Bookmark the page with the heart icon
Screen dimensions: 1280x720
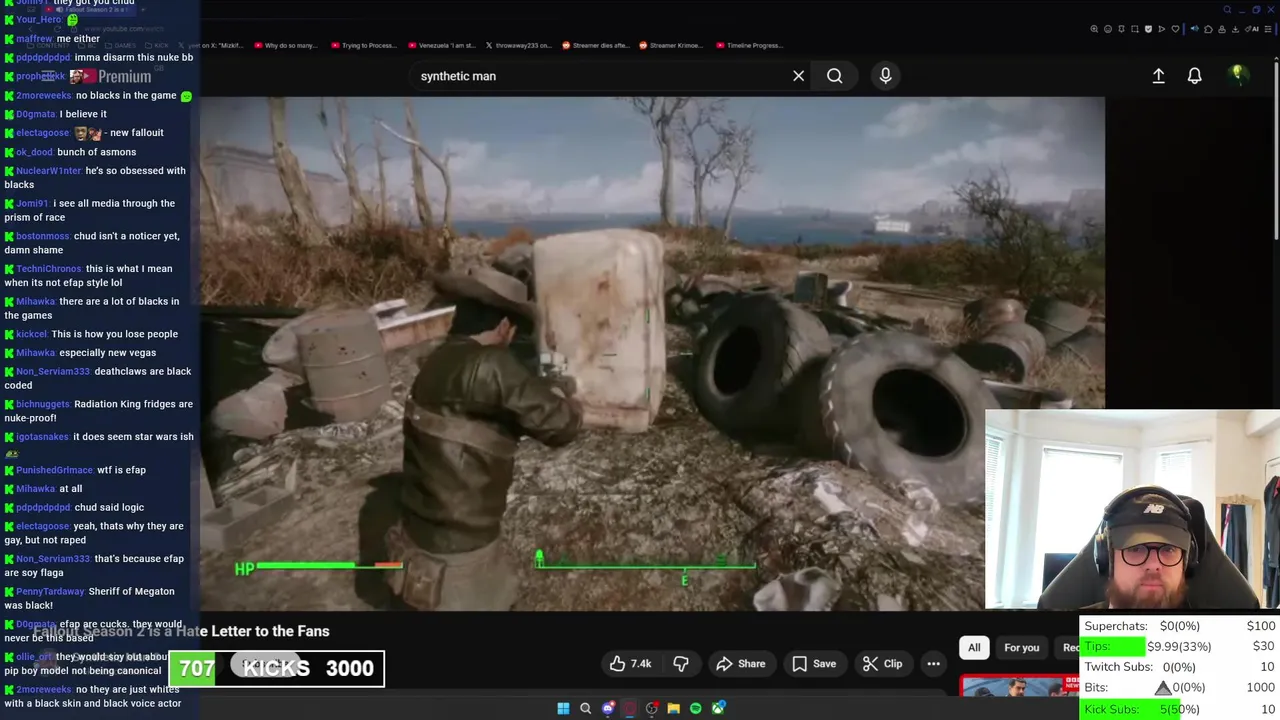click(1175, 29)
